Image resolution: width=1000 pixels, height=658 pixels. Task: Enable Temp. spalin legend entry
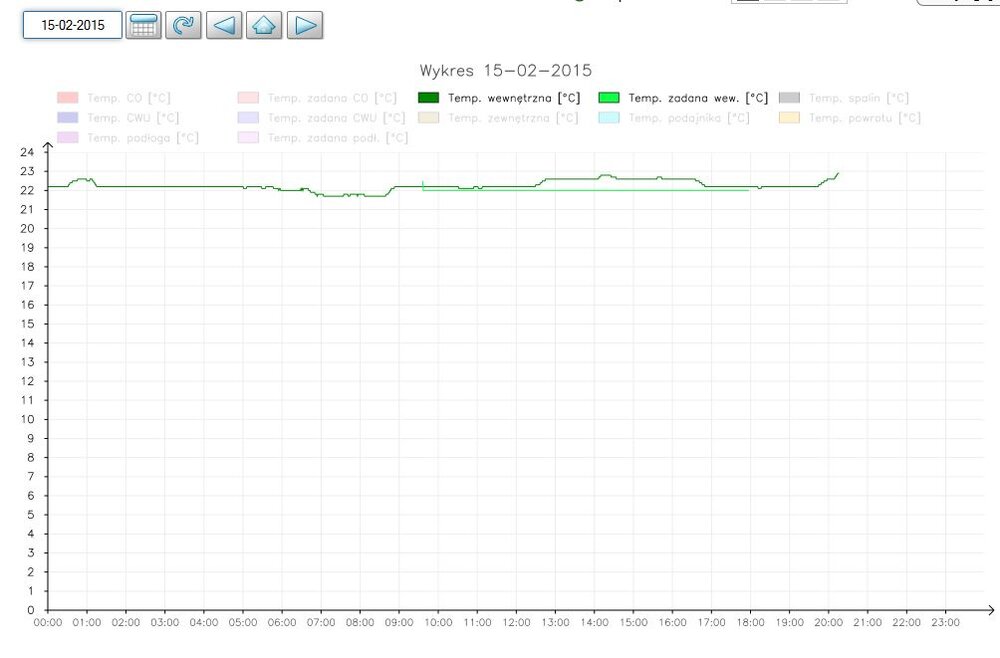coord(843,98)
